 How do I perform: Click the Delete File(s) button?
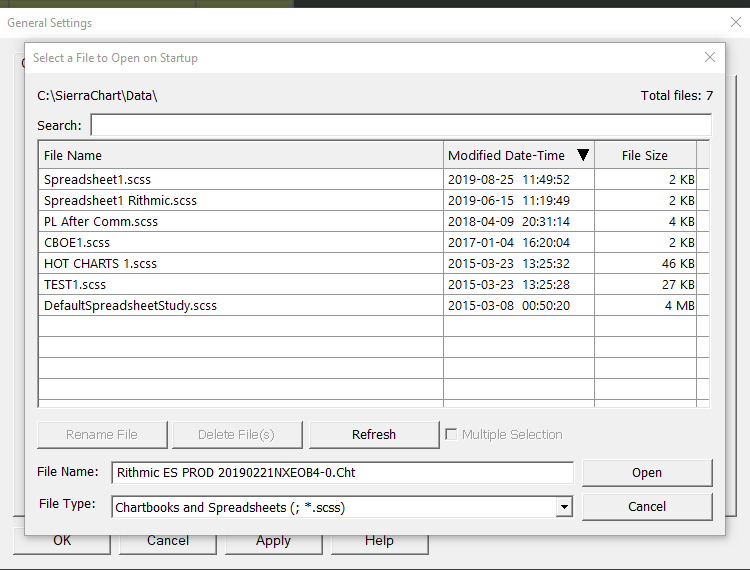coord(237,434)
